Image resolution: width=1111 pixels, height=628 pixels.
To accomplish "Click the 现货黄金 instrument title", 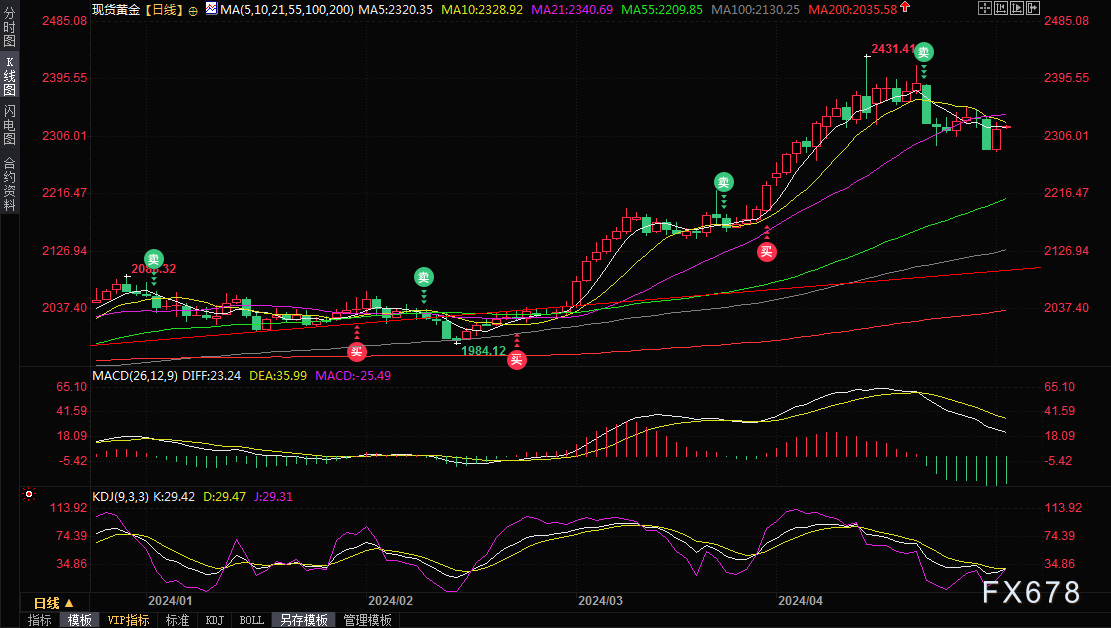I will [117, 10].
